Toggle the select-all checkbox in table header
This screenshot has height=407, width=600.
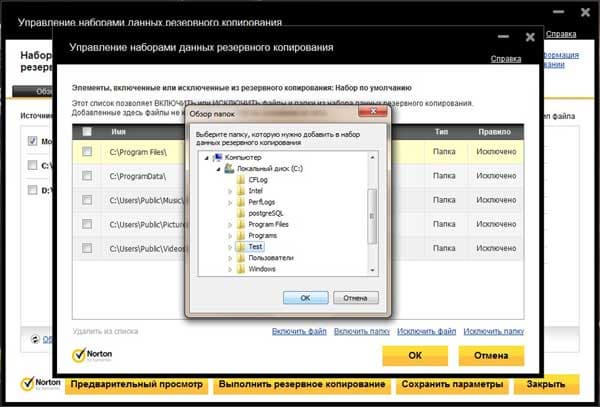point(87,132)
